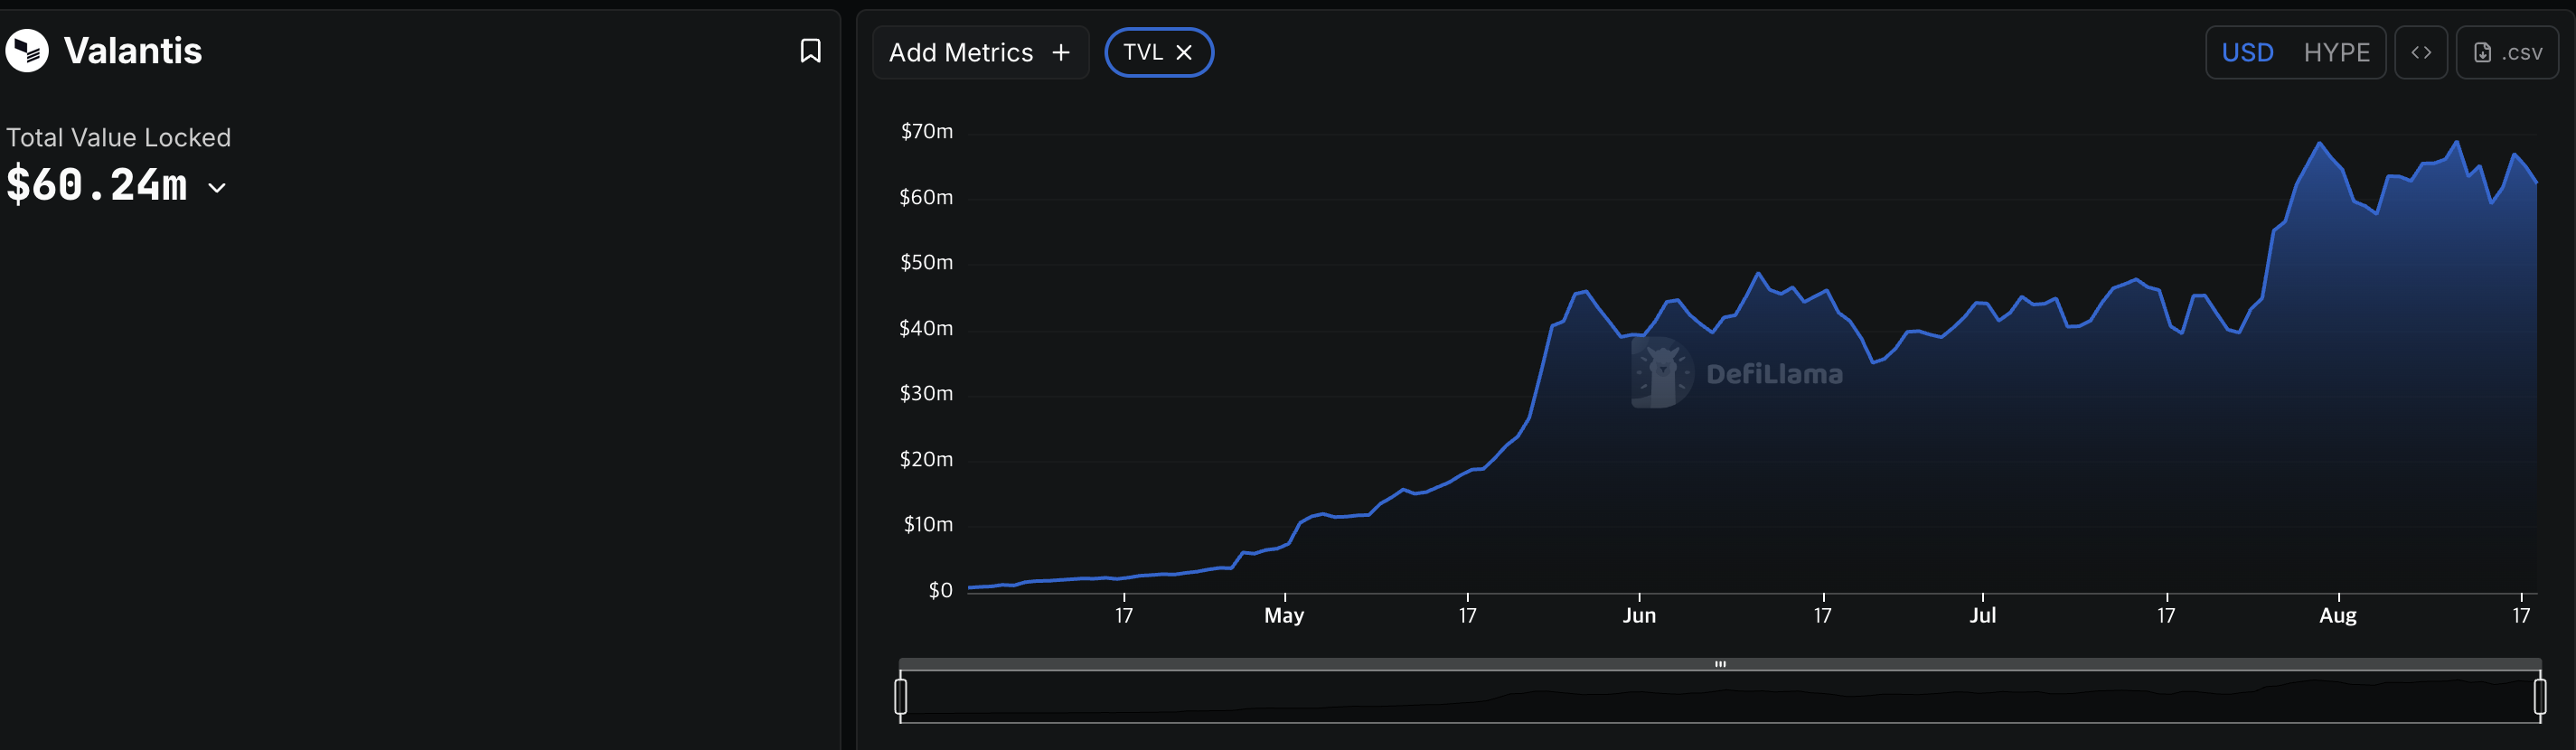Image resolution: width=2576 pixels, height=750 pixels.
Task: Click the Valantis protocol logo icon
Action: coord(27,51)
